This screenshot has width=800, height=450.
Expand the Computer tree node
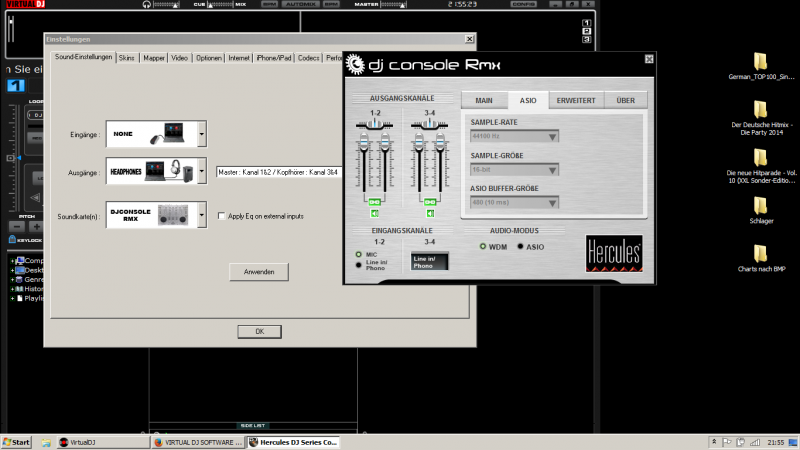click(x=12, y=261)
